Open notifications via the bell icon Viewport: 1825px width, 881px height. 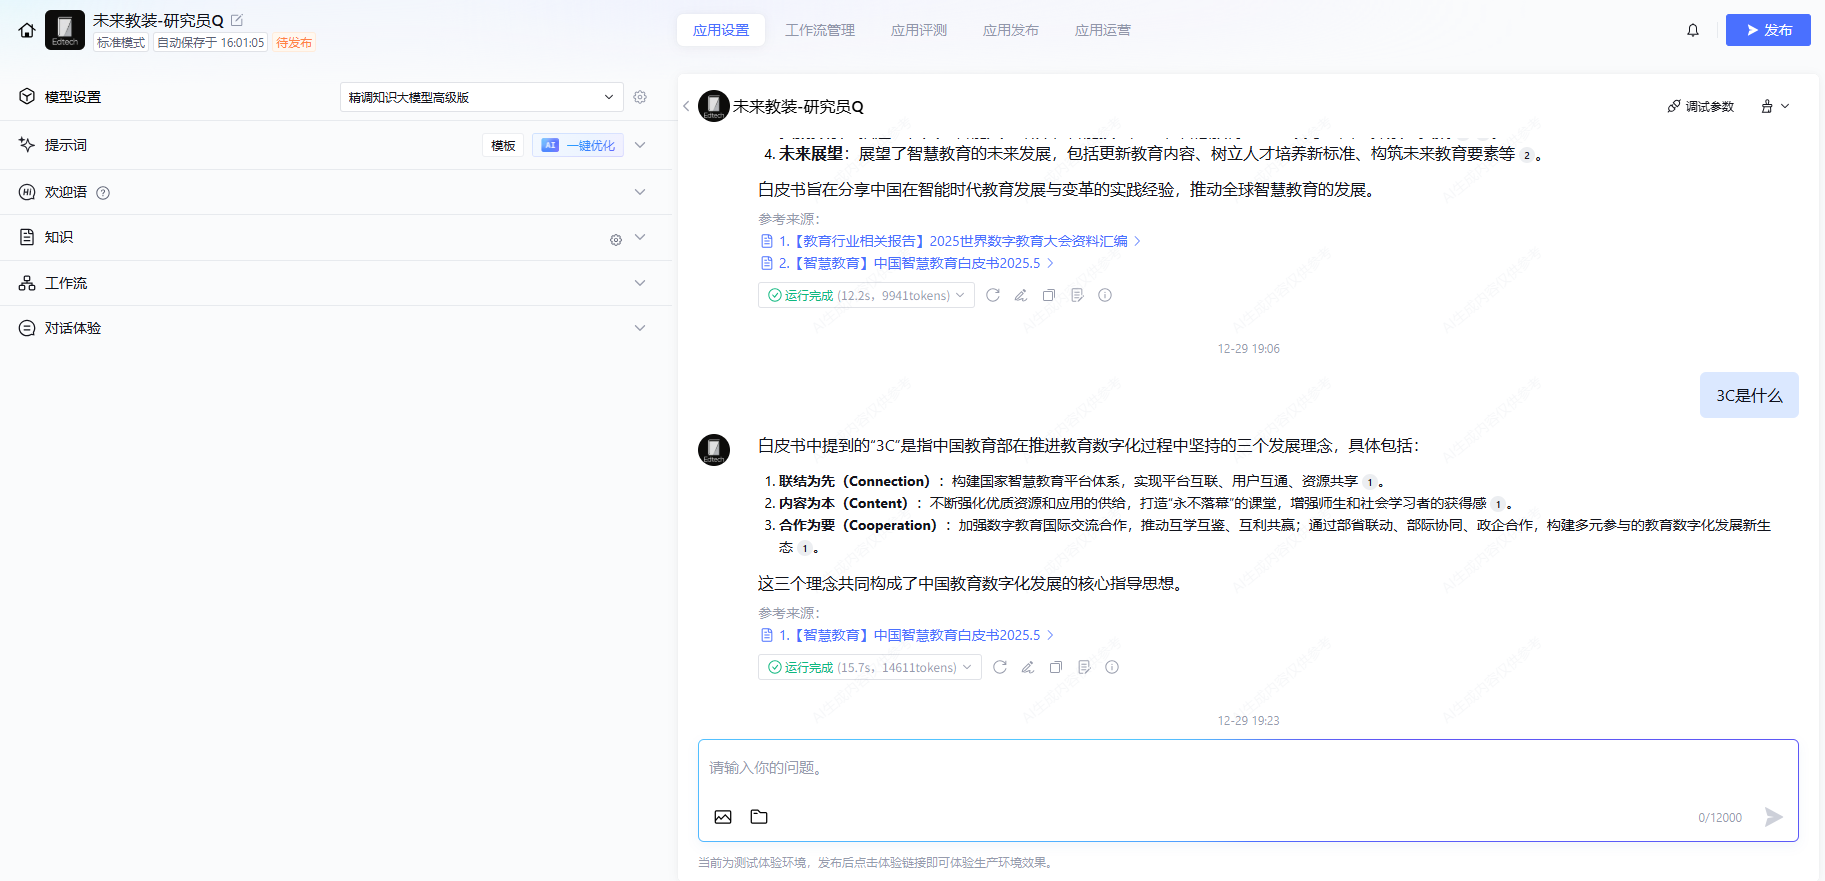[1693, 30]
